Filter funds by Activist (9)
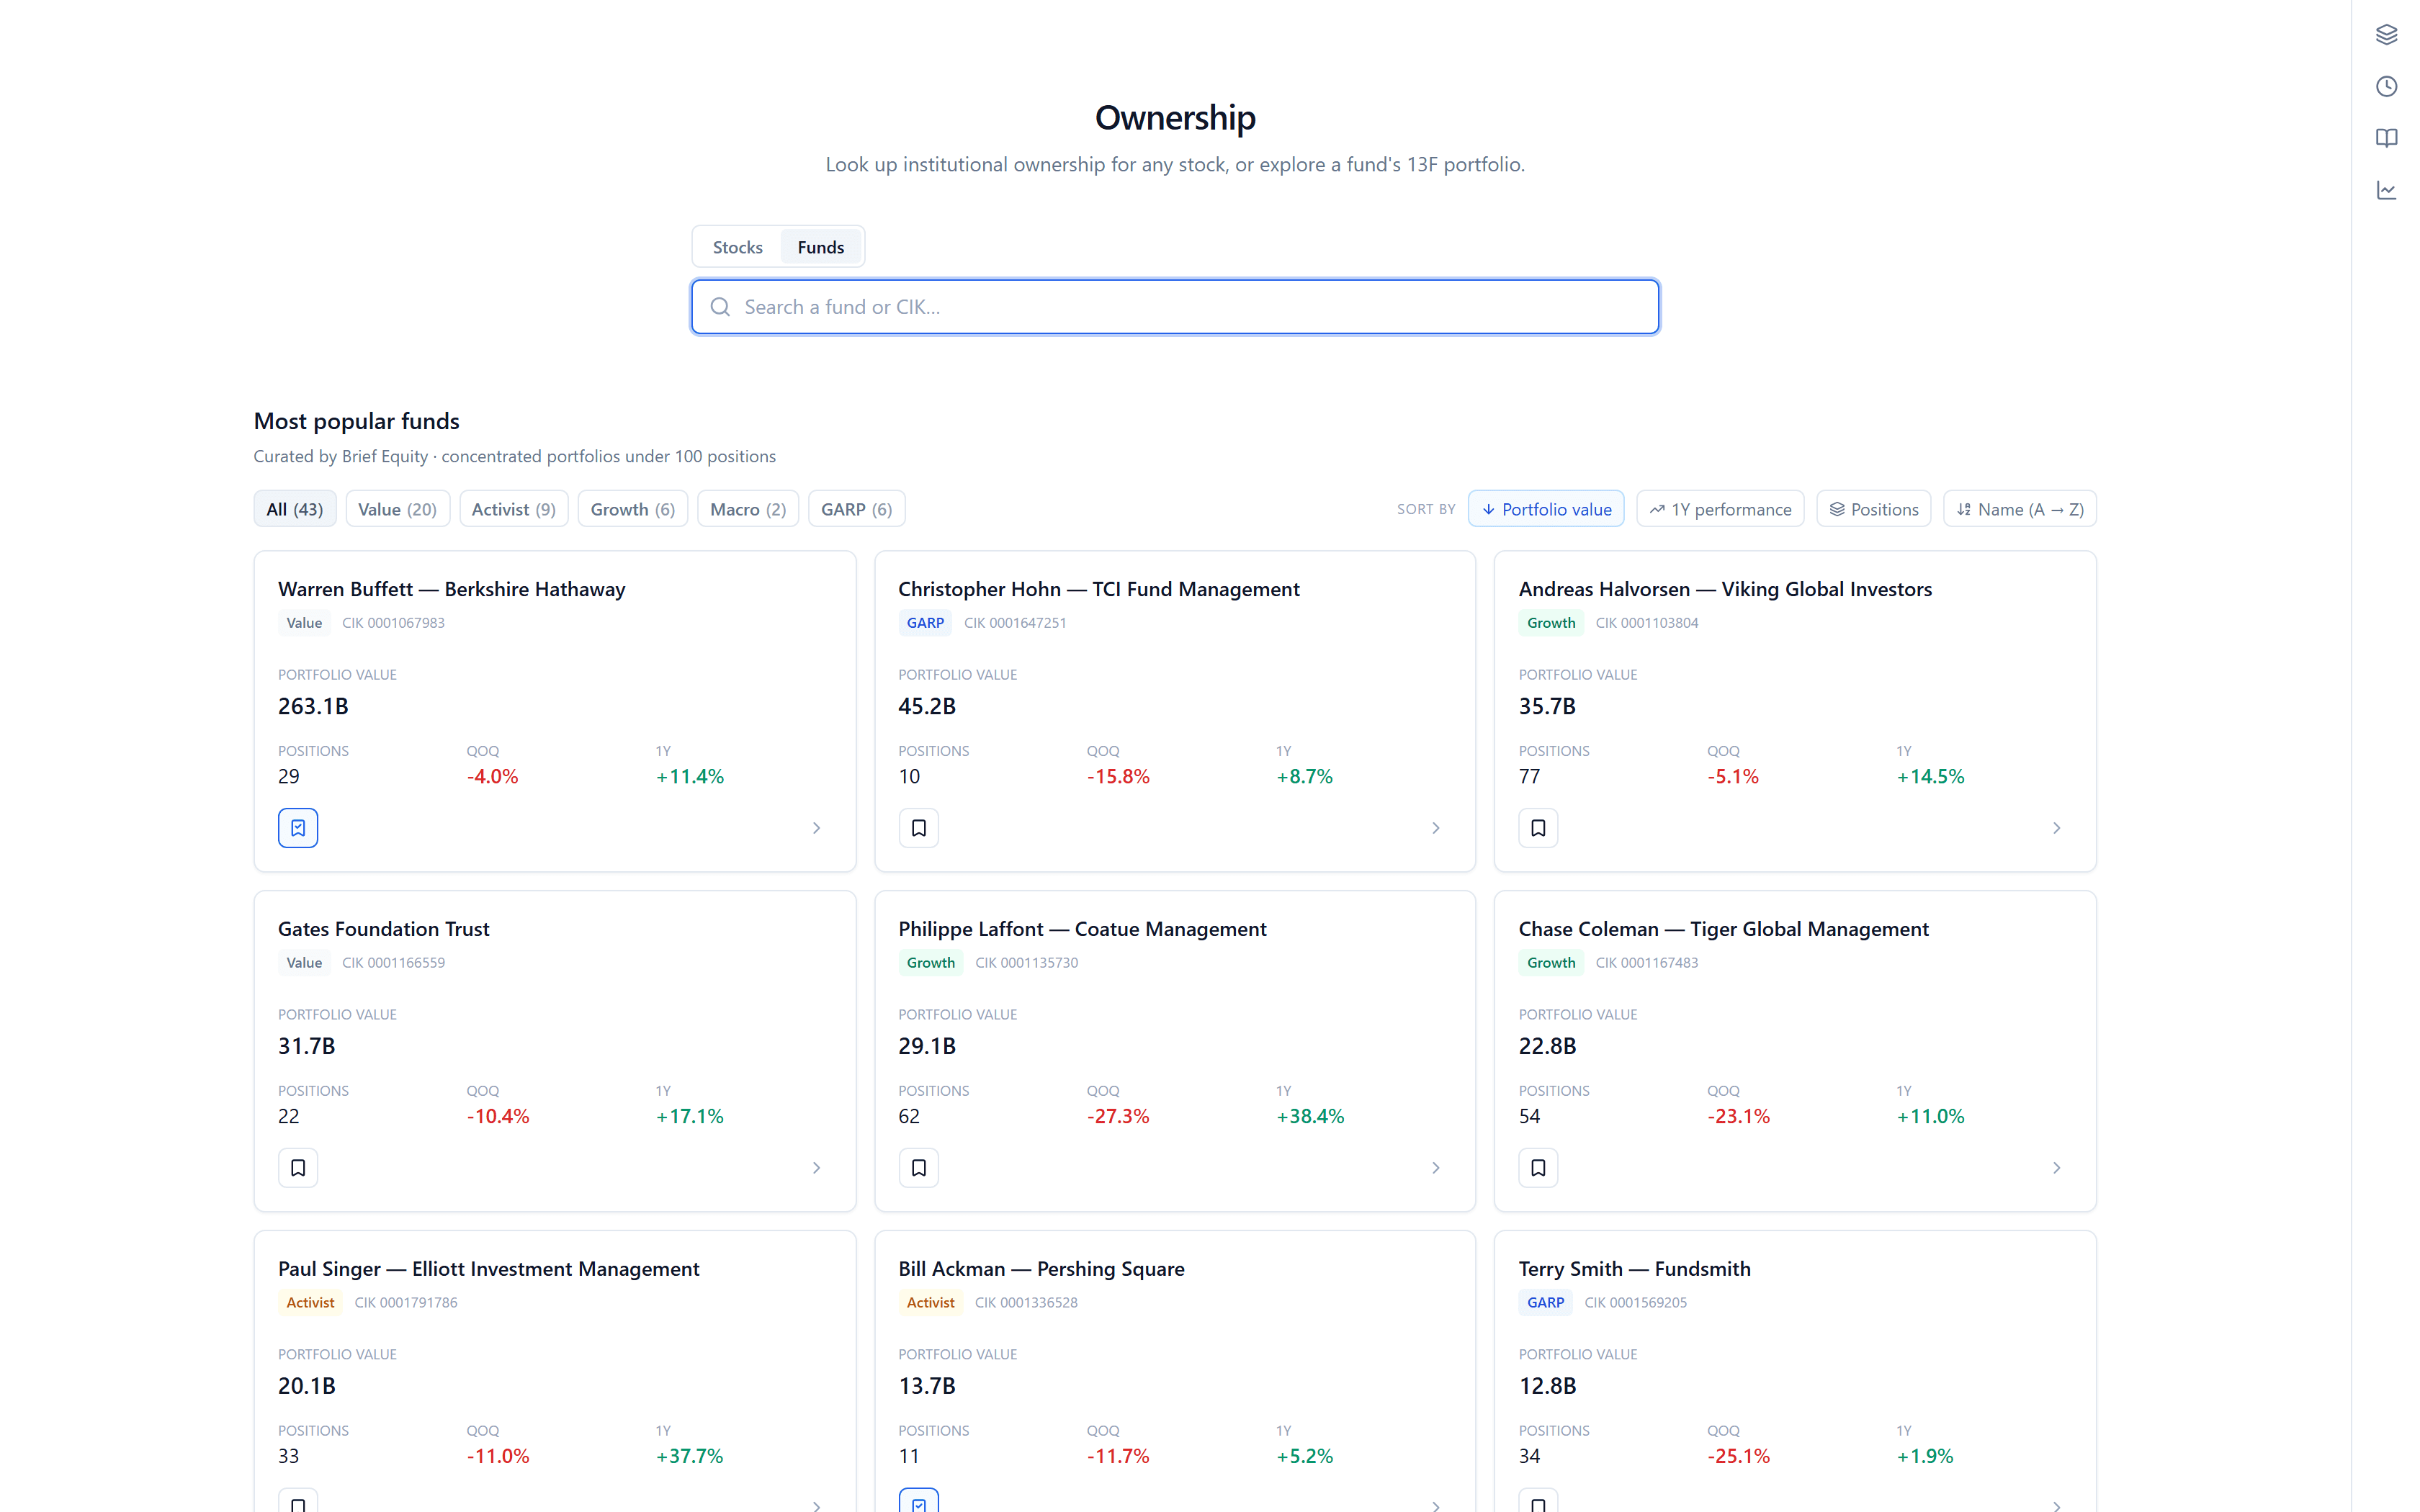2420x1512 pixels. pyautogui.click(x=513, y=509)
